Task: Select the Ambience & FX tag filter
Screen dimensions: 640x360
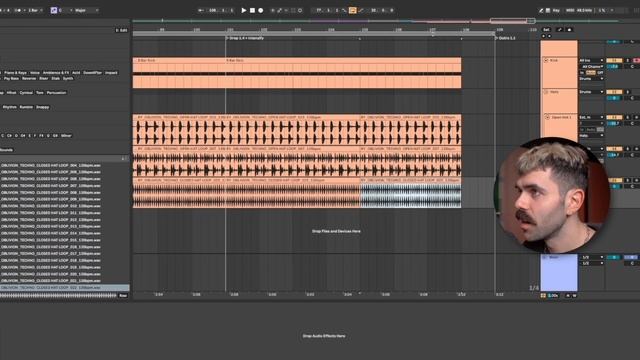Action: click(56, 73)
